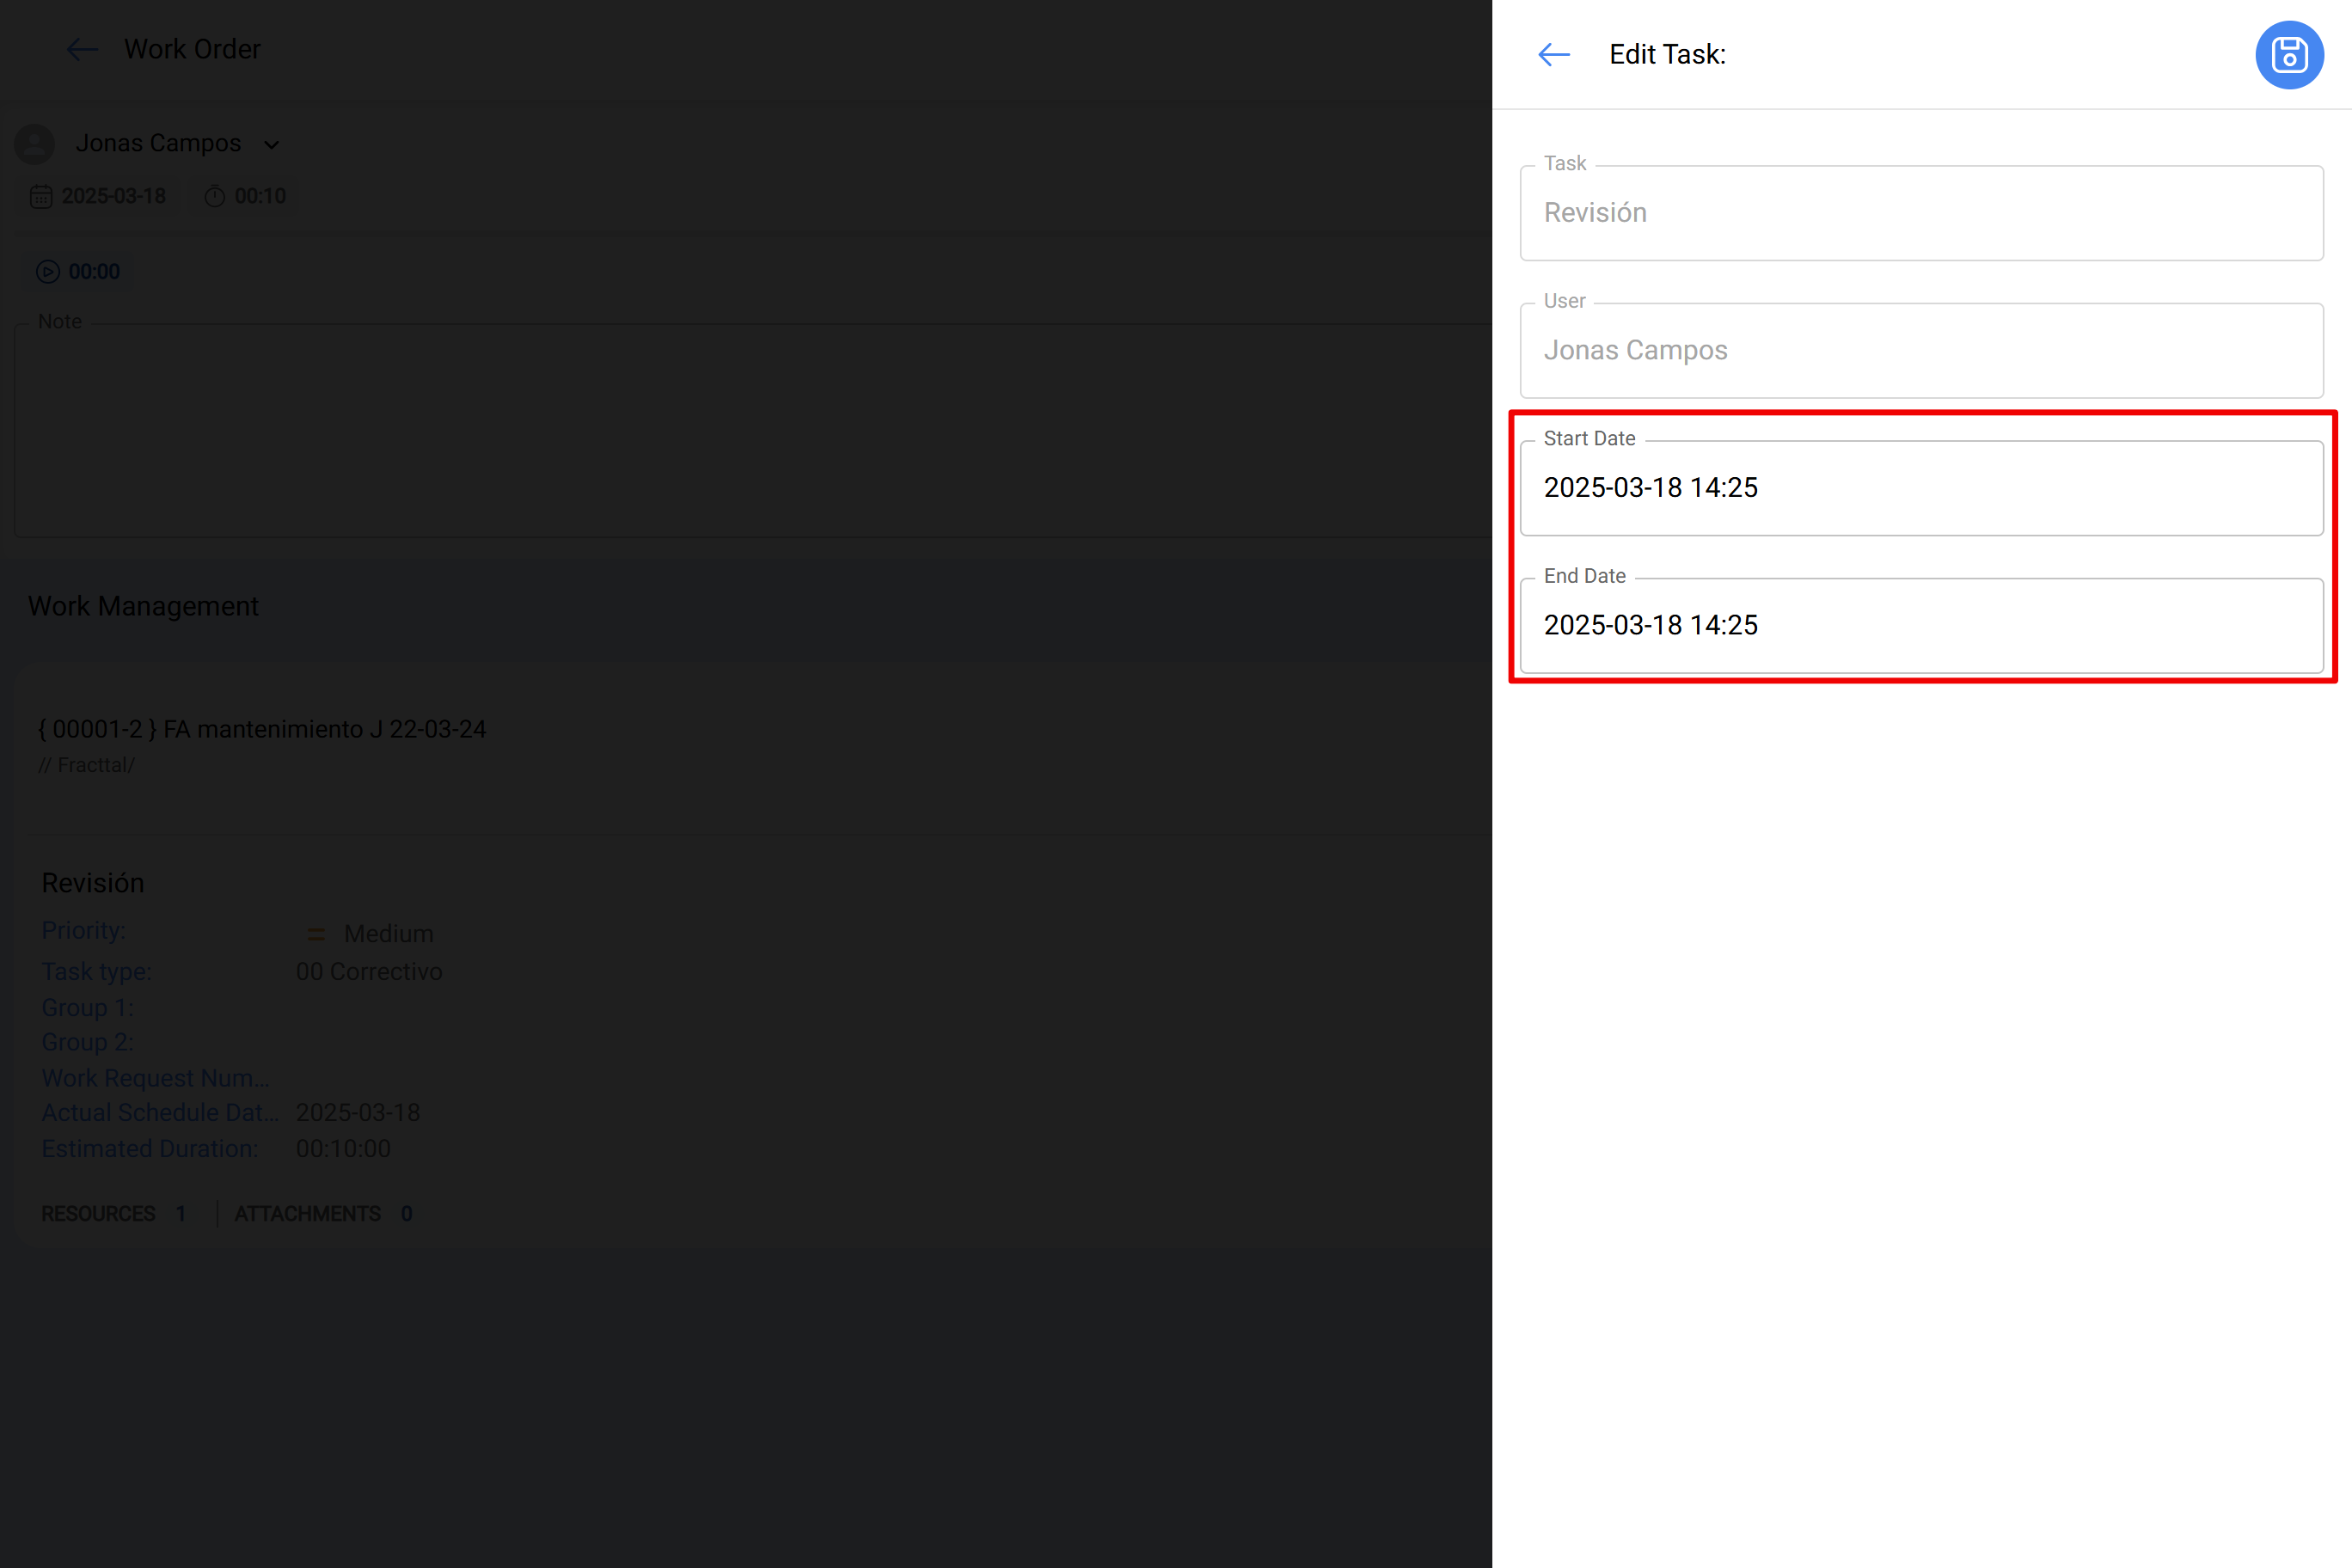Click the 'Edit Task:' panel title
Screen dimensions: 2352x1568
[x=1667, y=54]
